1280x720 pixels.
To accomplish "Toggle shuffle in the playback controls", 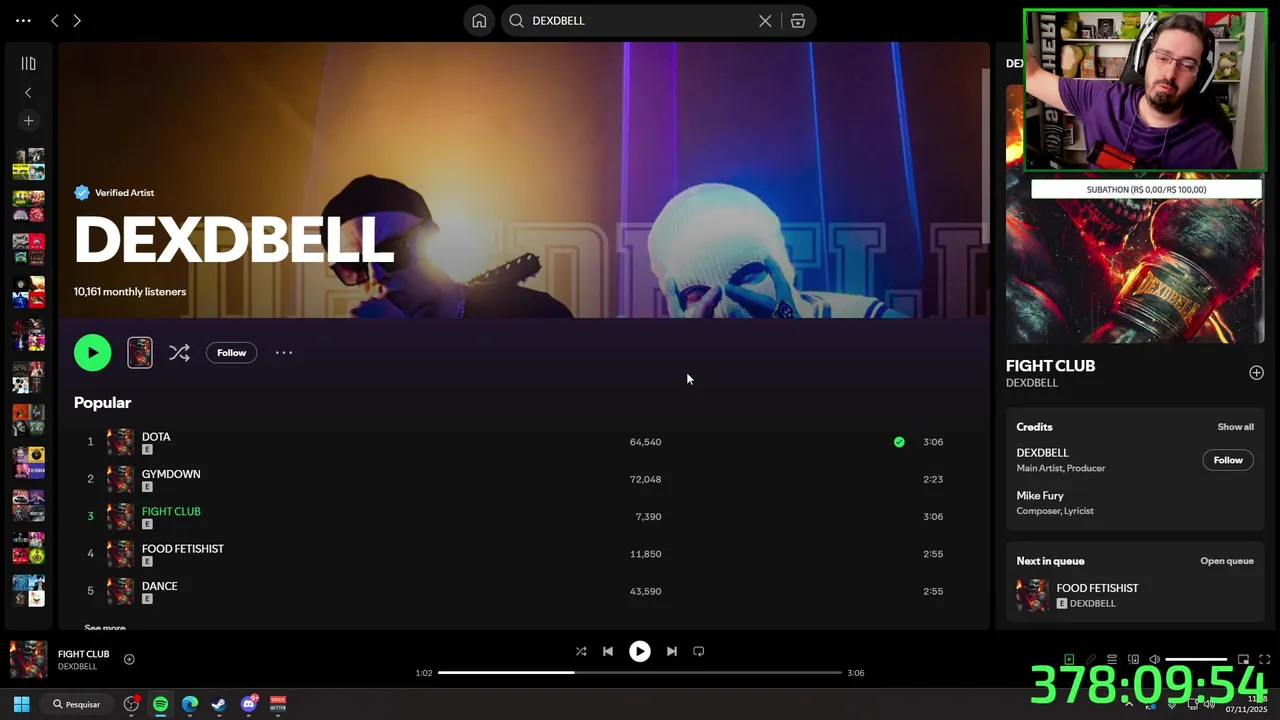I will [x=581, y=651].
